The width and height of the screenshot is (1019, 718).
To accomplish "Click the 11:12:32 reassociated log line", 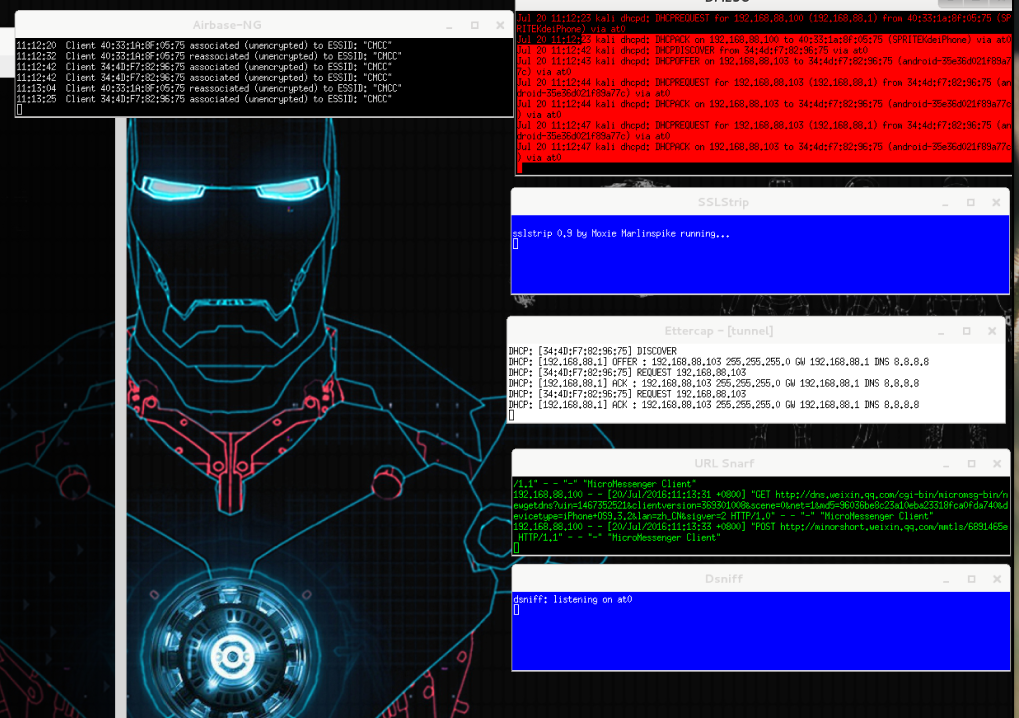I will [x=209, y=57].
